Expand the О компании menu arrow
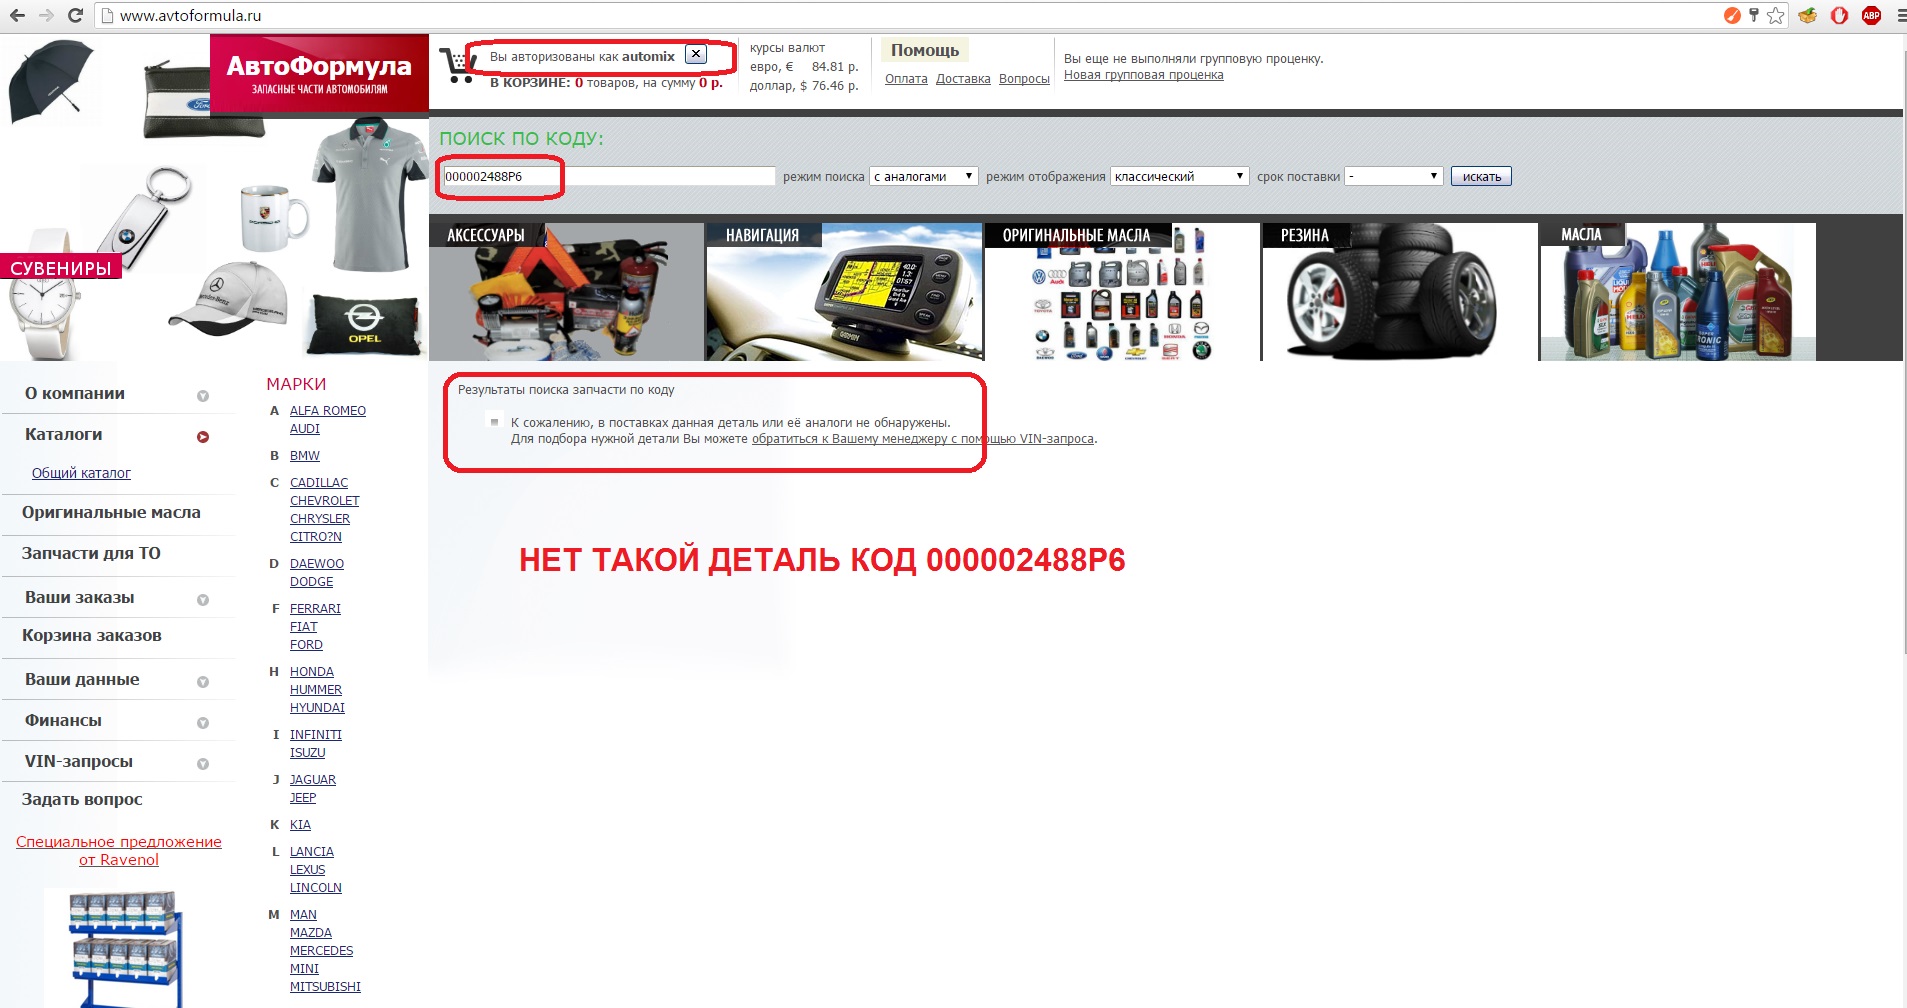Screen dimensions: 1907x1008 [203, 396]
